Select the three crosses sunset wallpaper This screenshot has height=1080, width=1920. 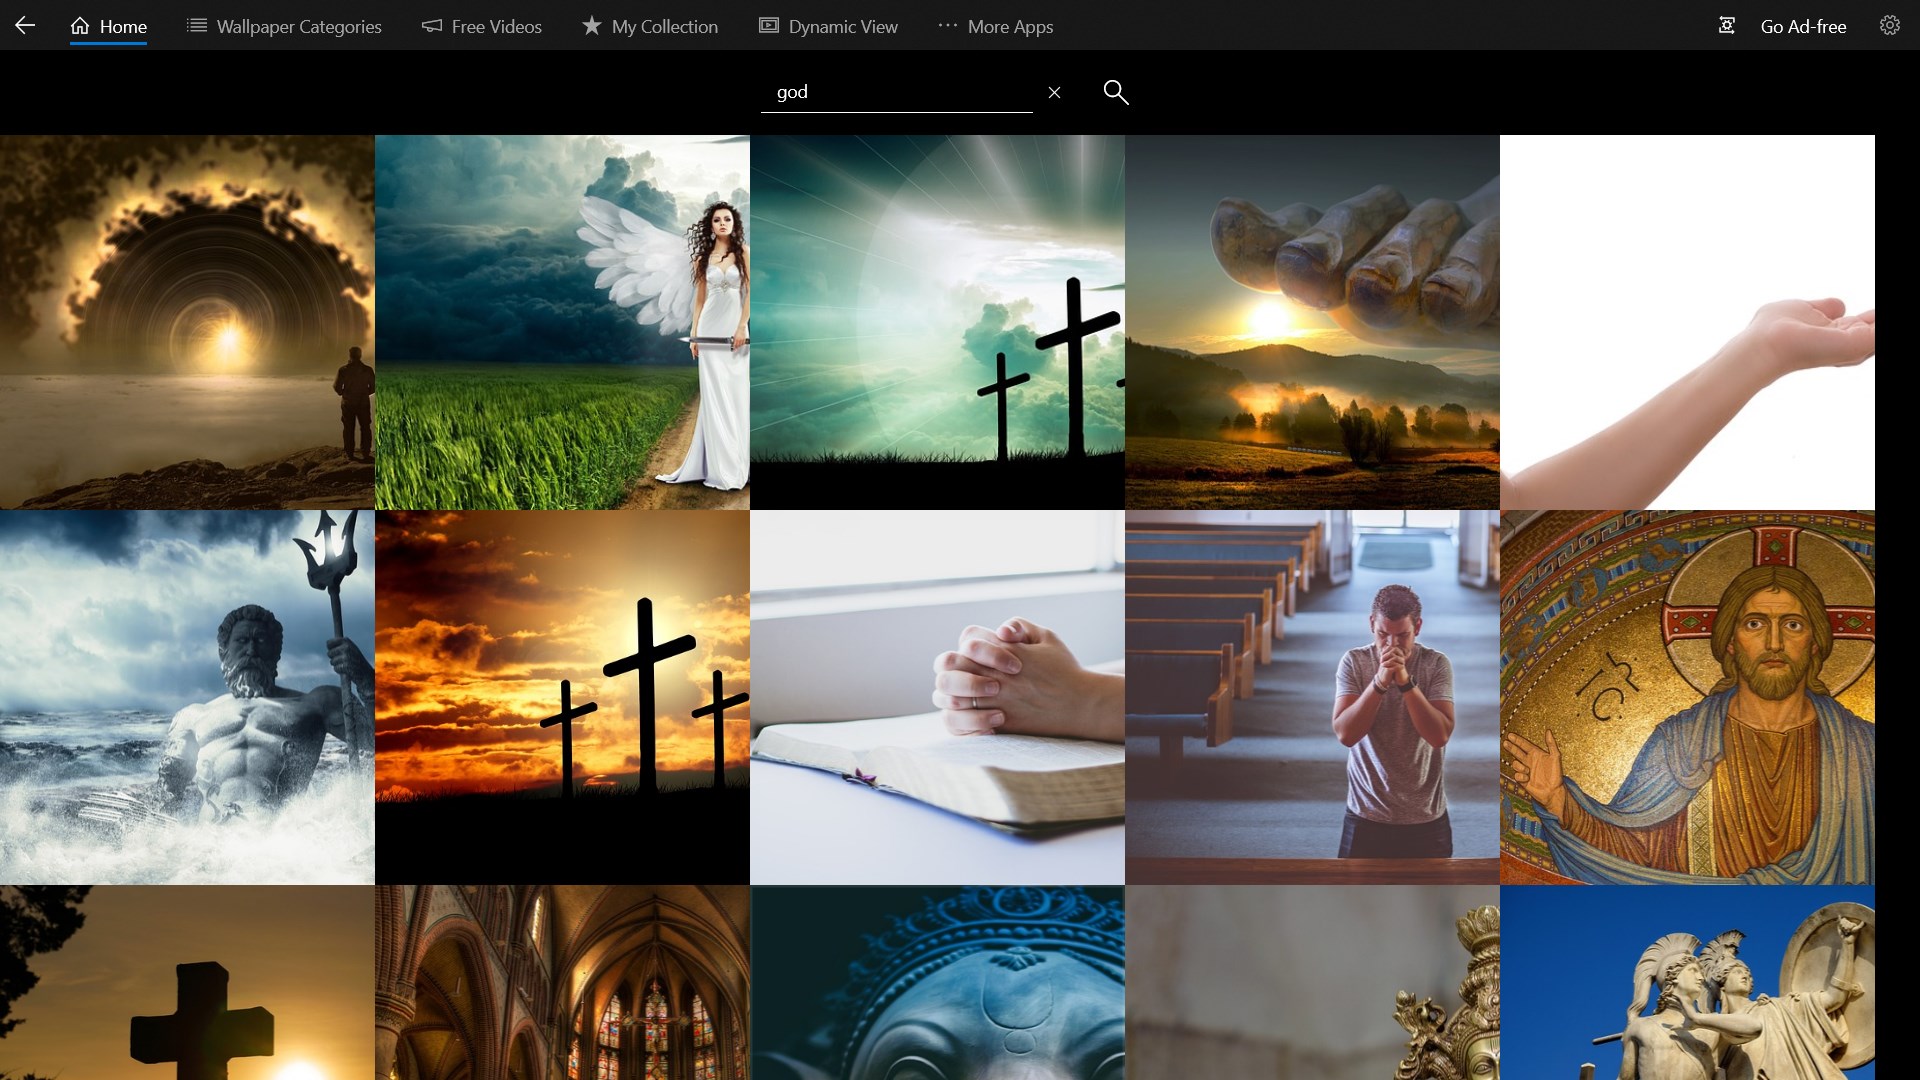tap(562, 697)
